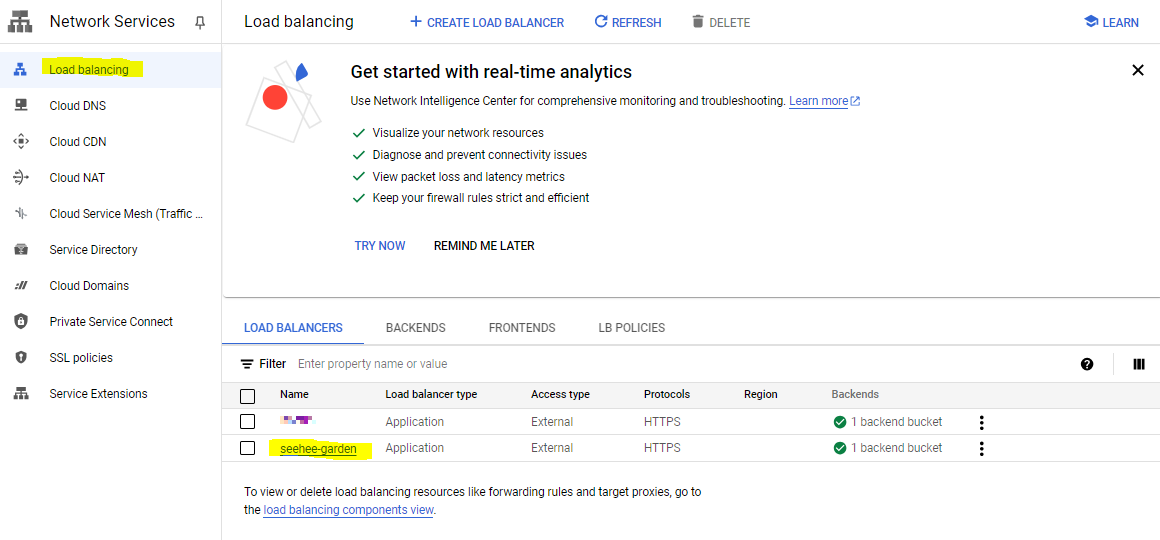Image resolution: width=1160 pixels, height=540 pixels.
Task: Click External cell in seehee-garden row
Action: (552, 448)
